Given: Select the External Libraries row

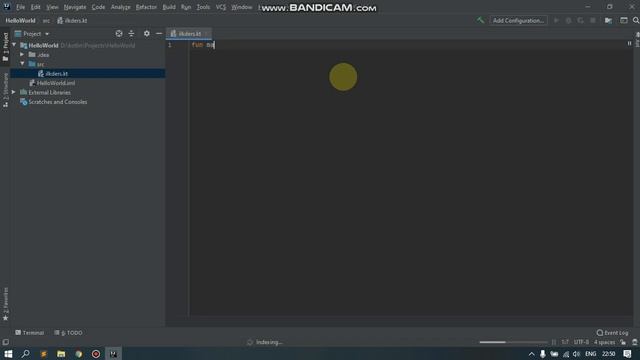Looking at the screenshot, I should pyautogui.click(x=88, y=92).
